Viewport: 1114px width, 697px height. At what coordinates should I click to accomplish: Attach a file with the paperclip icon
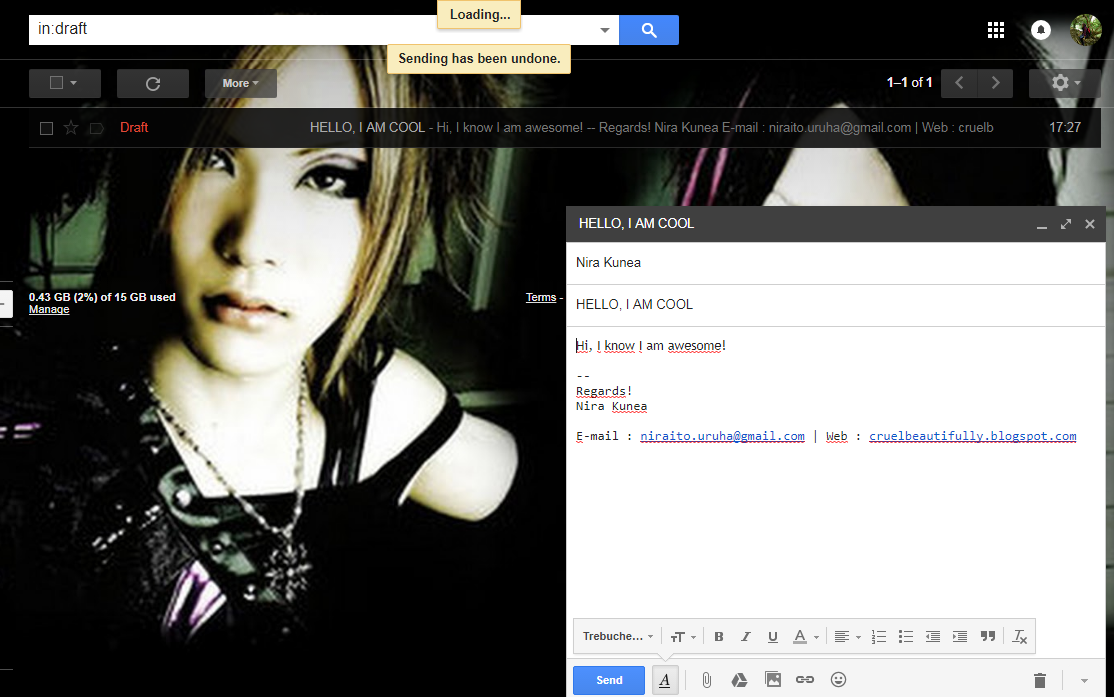pyautogui.click(x=706, y=680)
